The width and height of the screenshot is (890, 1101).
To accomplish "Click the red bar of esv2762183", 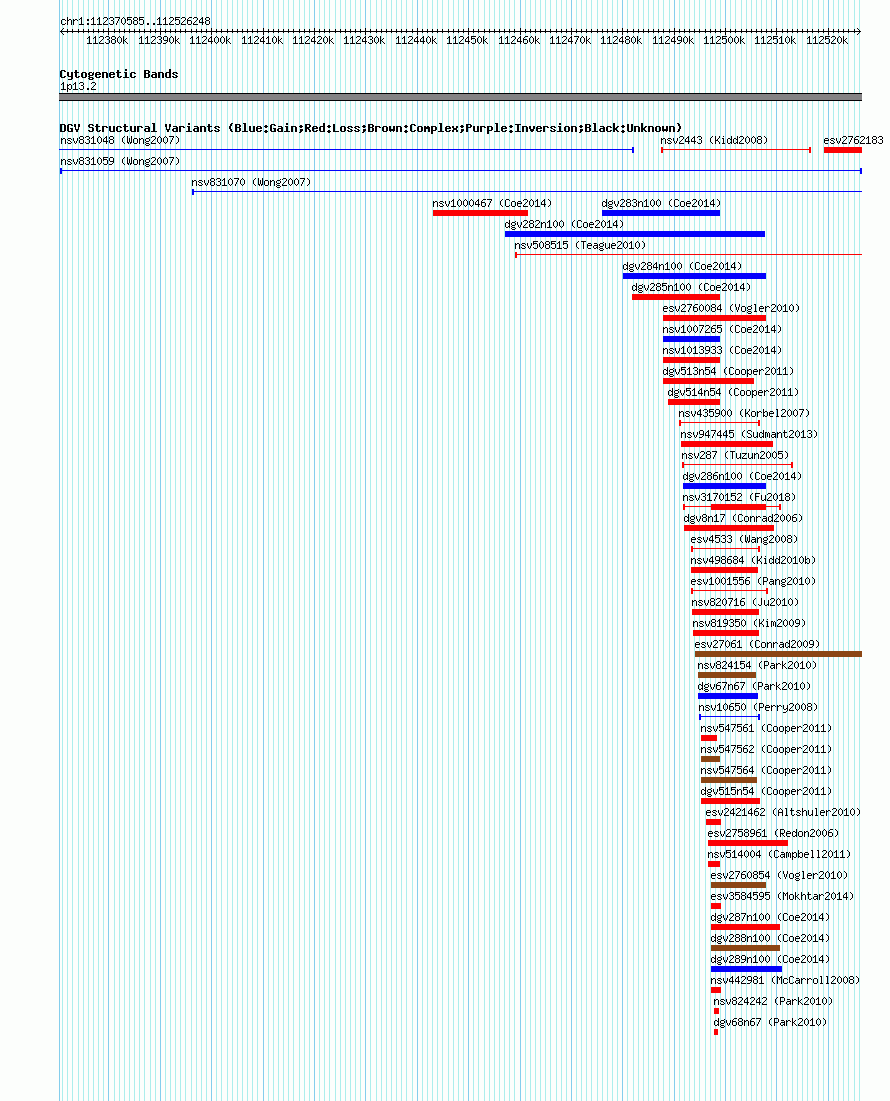I will pyautogui.click(x=842, y=150).
